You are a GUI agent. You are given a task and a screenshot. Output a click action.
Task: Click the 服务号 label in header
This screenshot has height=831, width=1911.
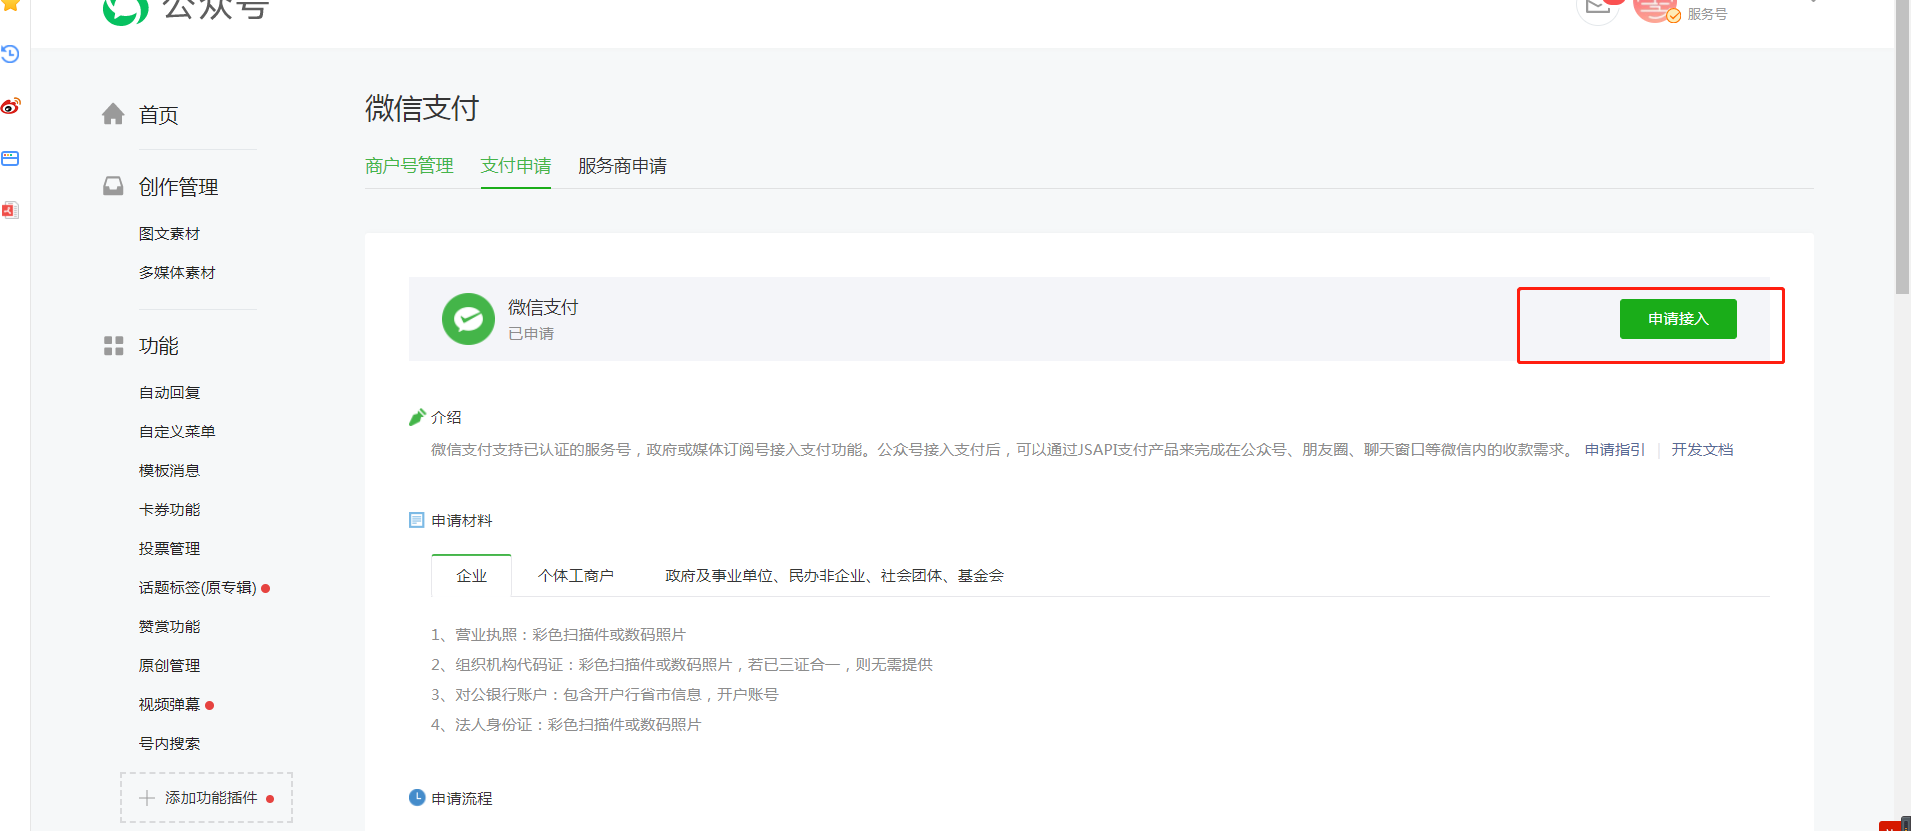coord(1707,14)
